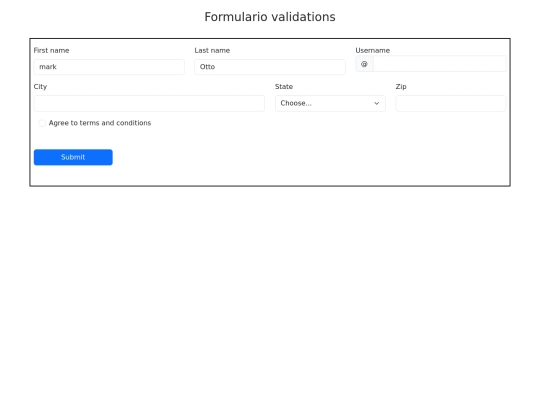Viewport: 540px width, 405px height.
Task: Click the "City" label text
Action: [40, 86]
